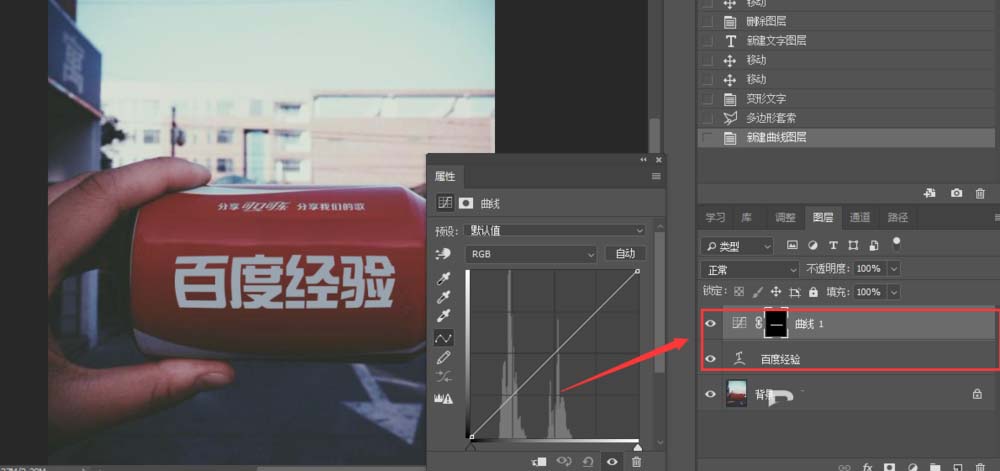Create new fill or adjustment layer
The height and width of the screenshot is (471, 1000).
point(913,467)
